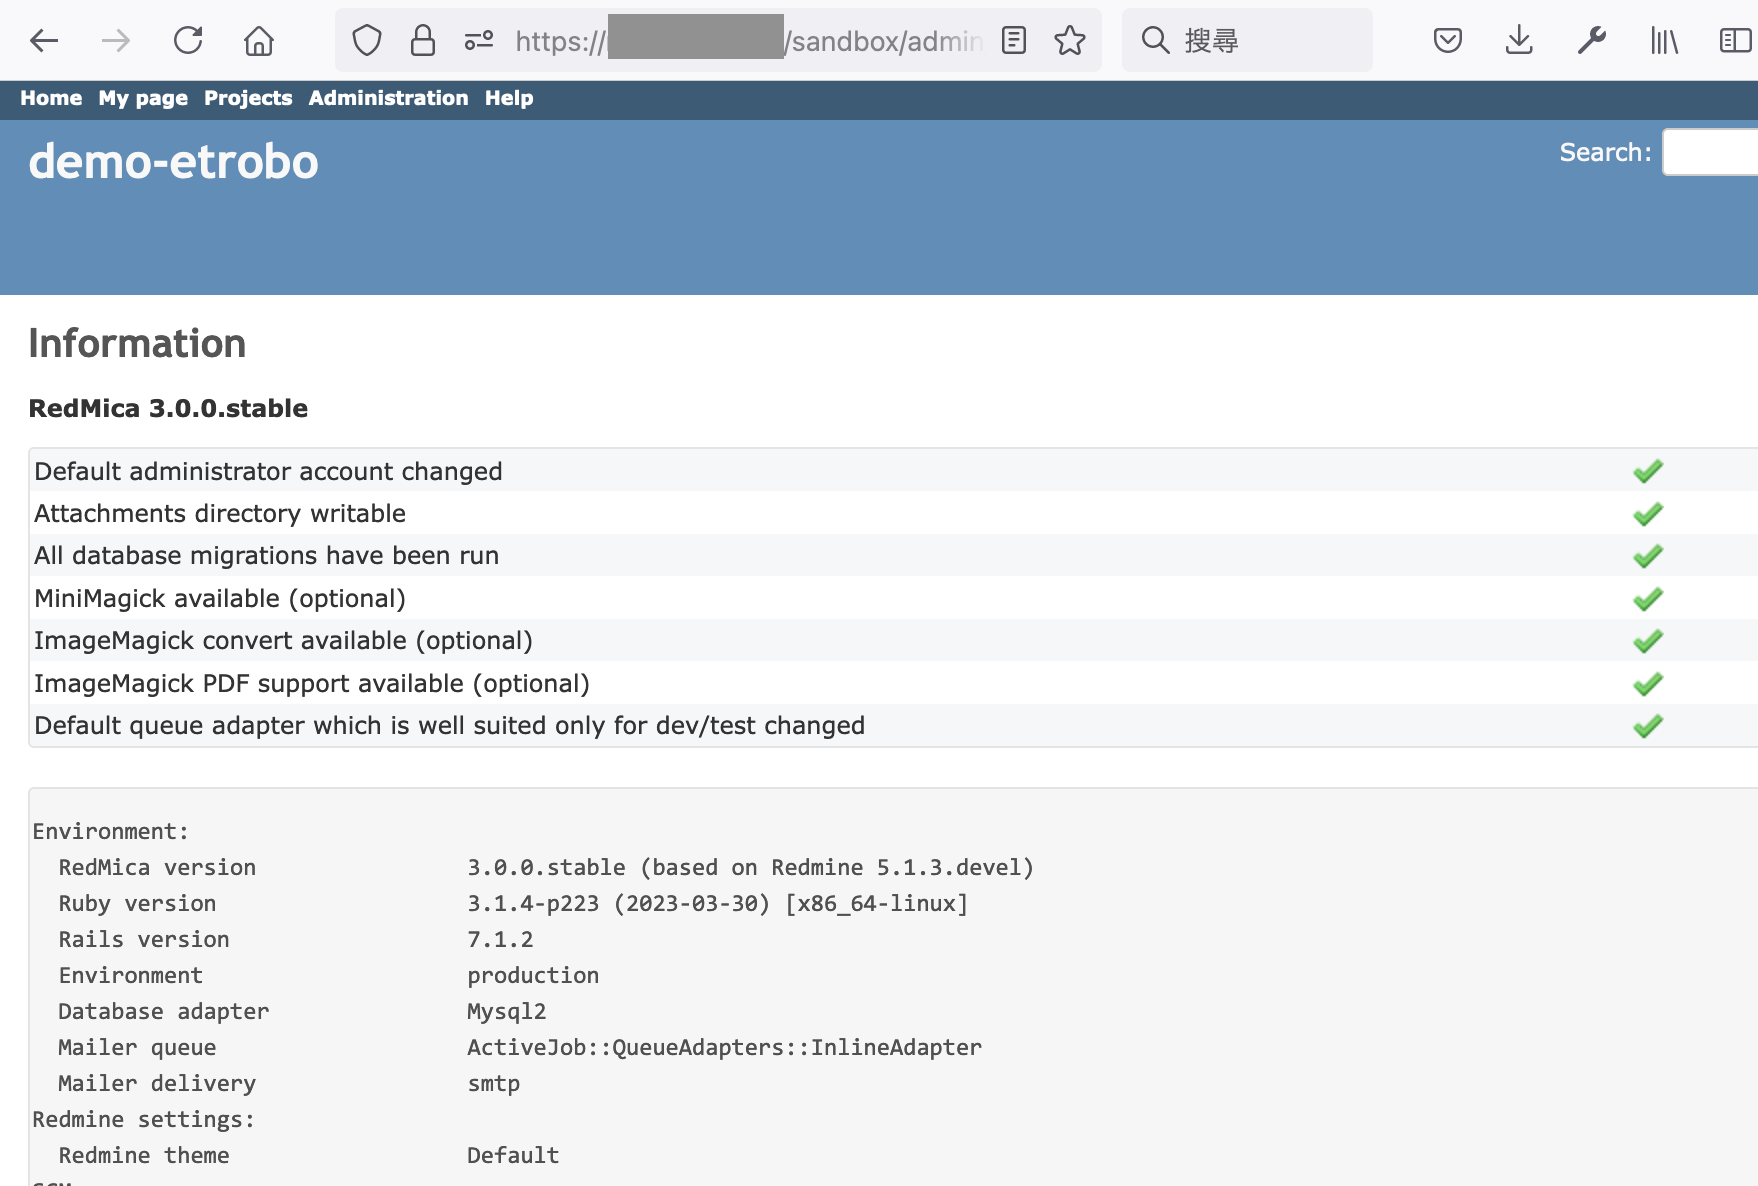Click the Search: label link

tap(1605, 152)
